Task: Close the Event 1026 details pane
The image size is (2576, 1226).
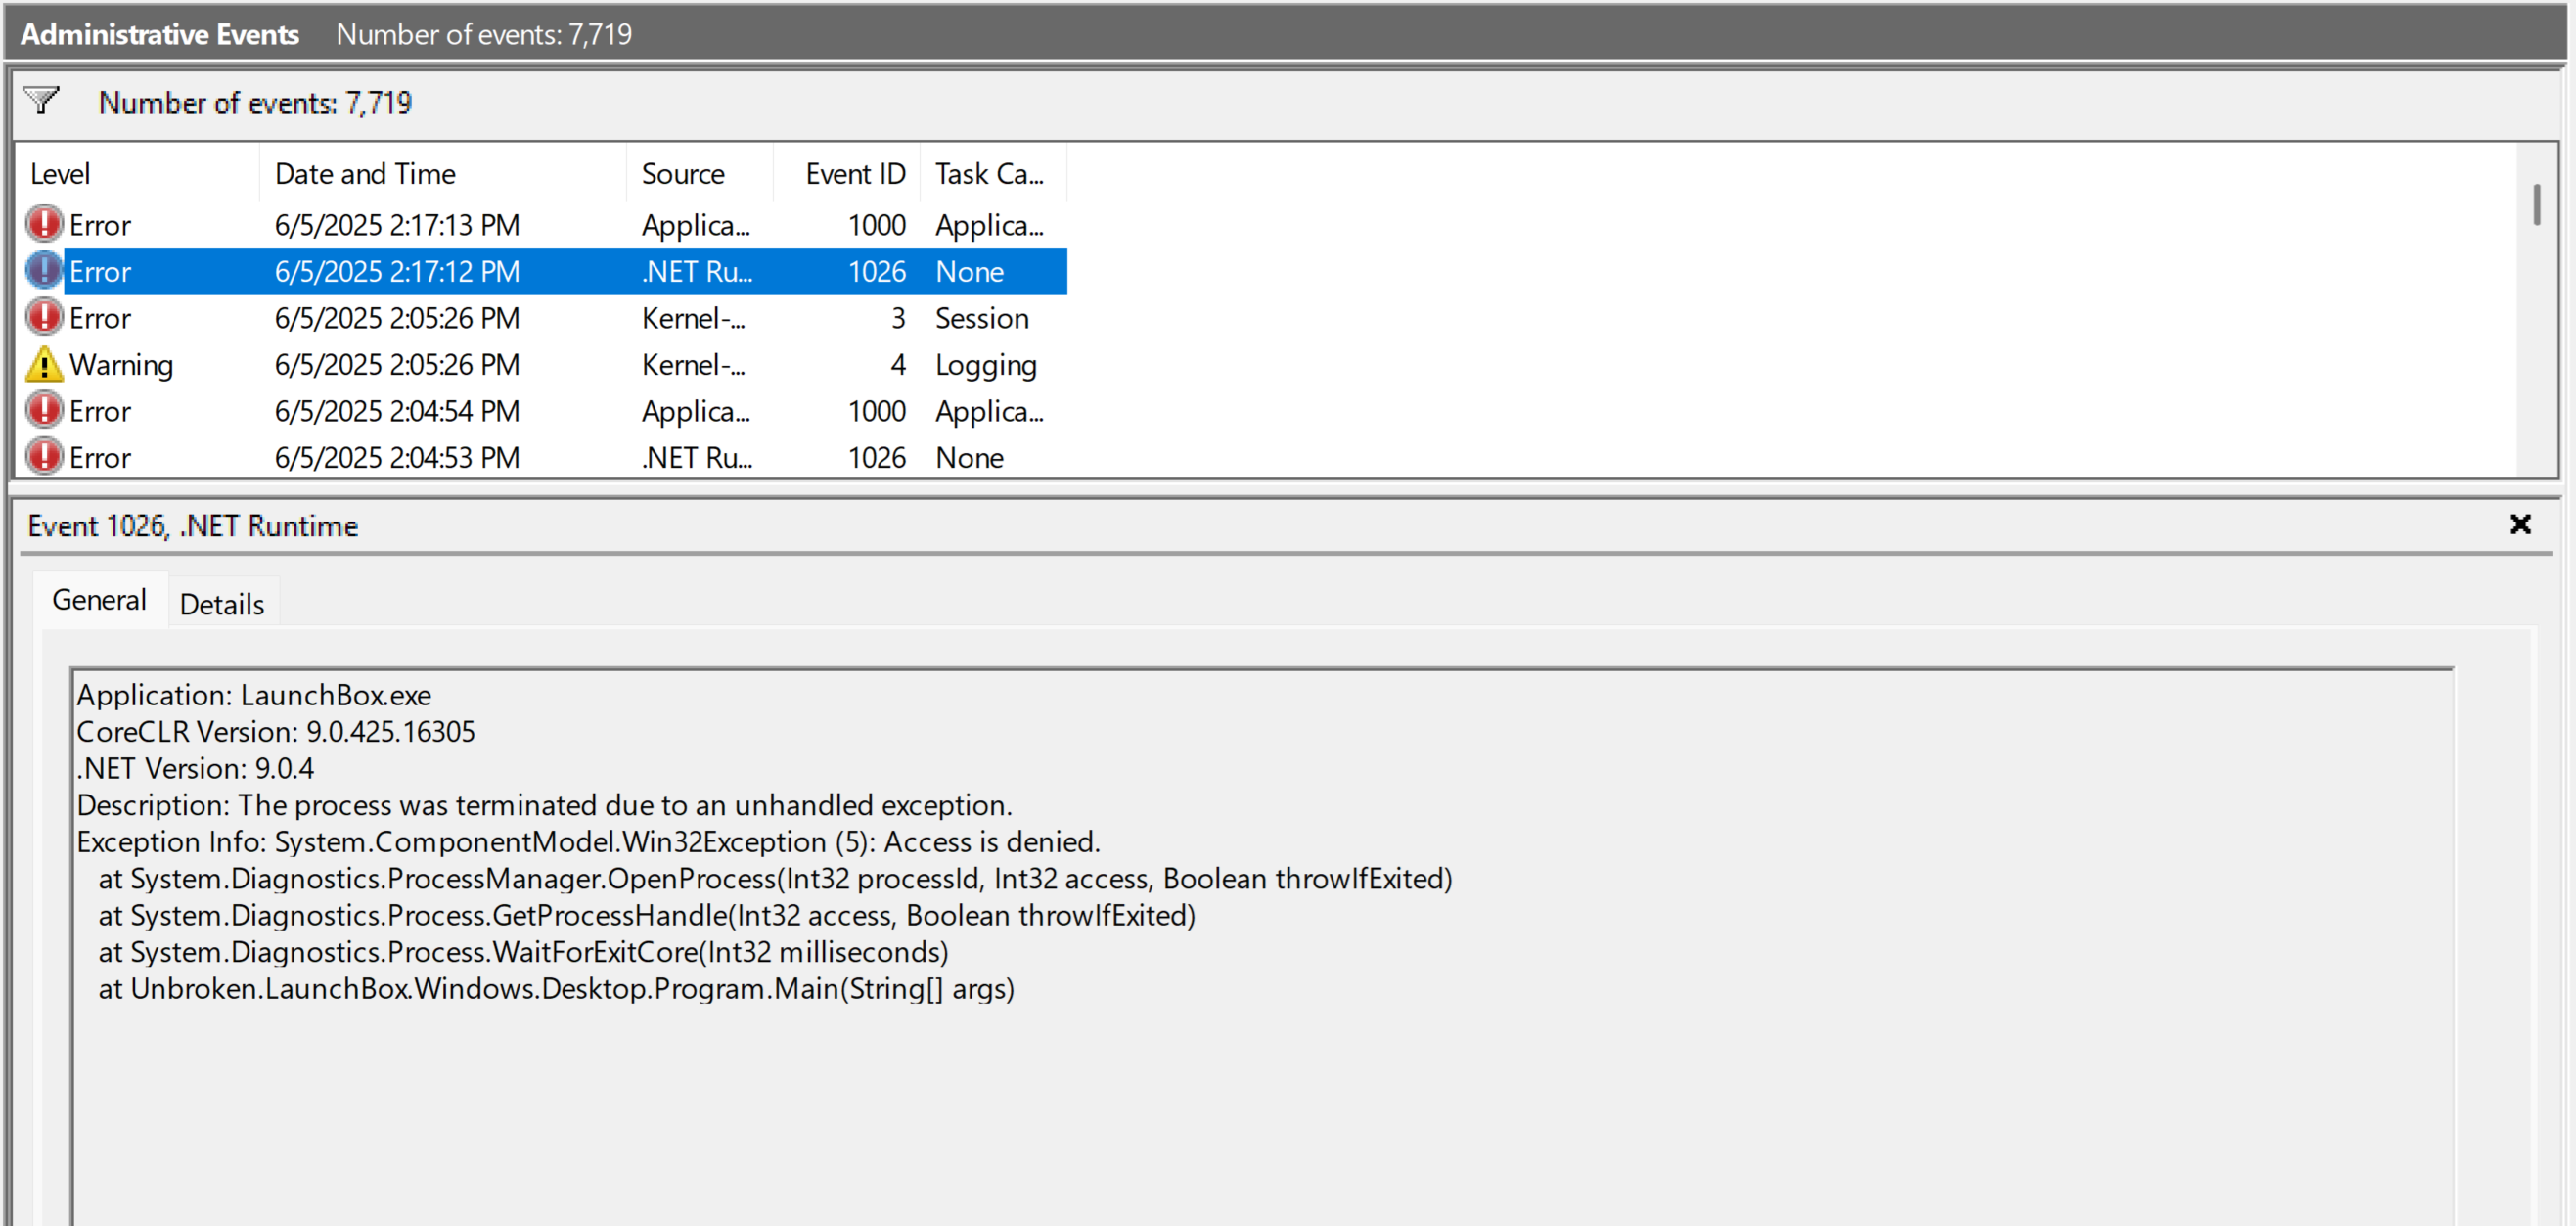Action: (x=2520, y=524)
